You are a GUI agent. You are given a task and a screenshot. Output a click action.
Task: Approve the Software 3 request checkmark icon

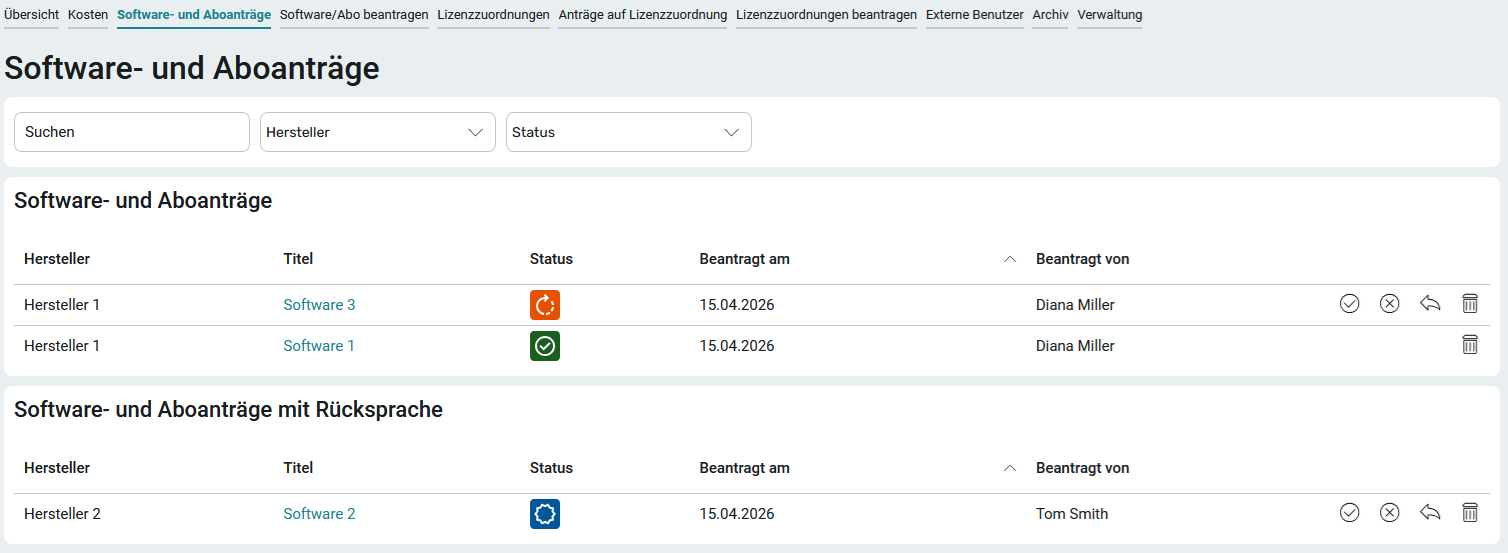1349,304
